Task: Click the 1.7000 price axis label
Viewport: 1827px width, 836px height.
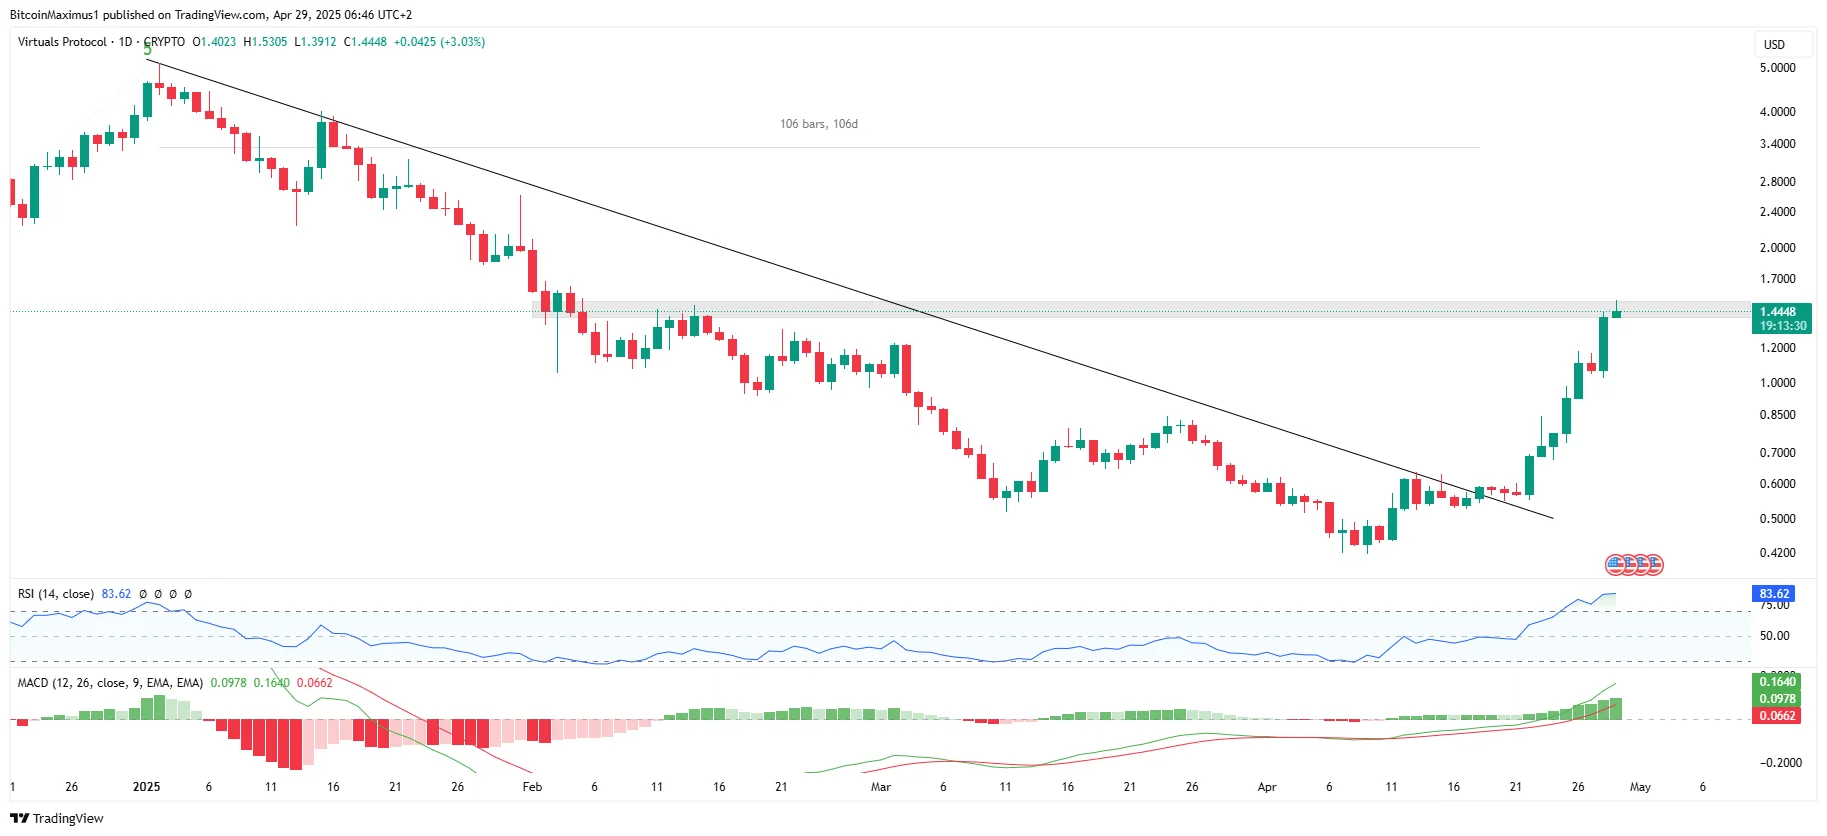Action: click(1777, 279)
